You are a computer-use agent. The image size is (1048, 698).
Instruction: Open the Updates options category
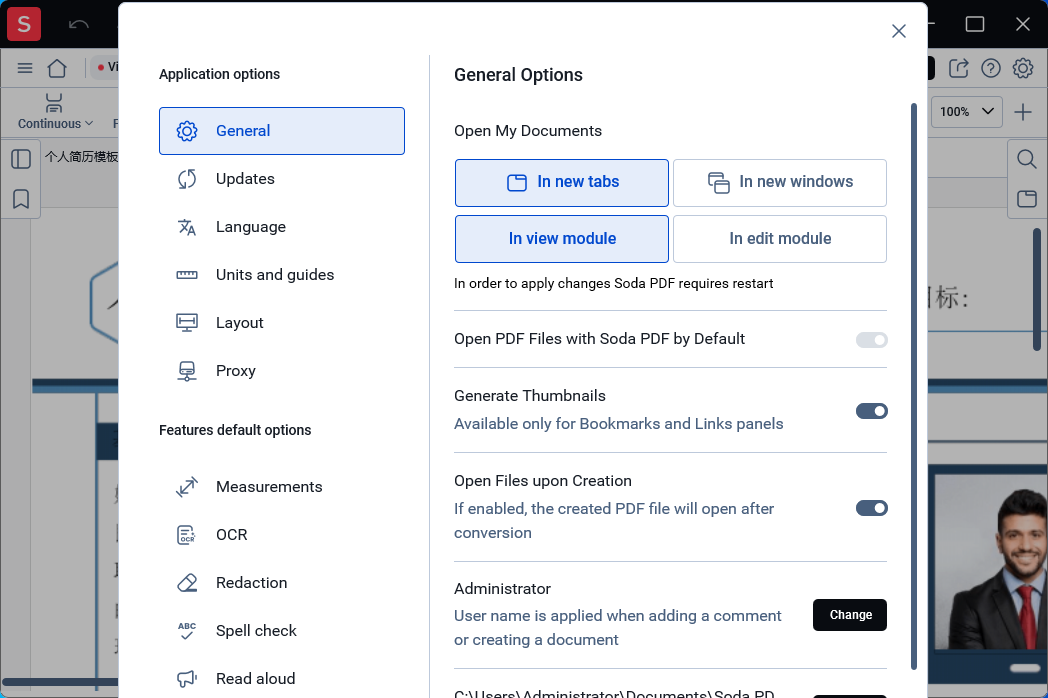click(x=281, y=179)
